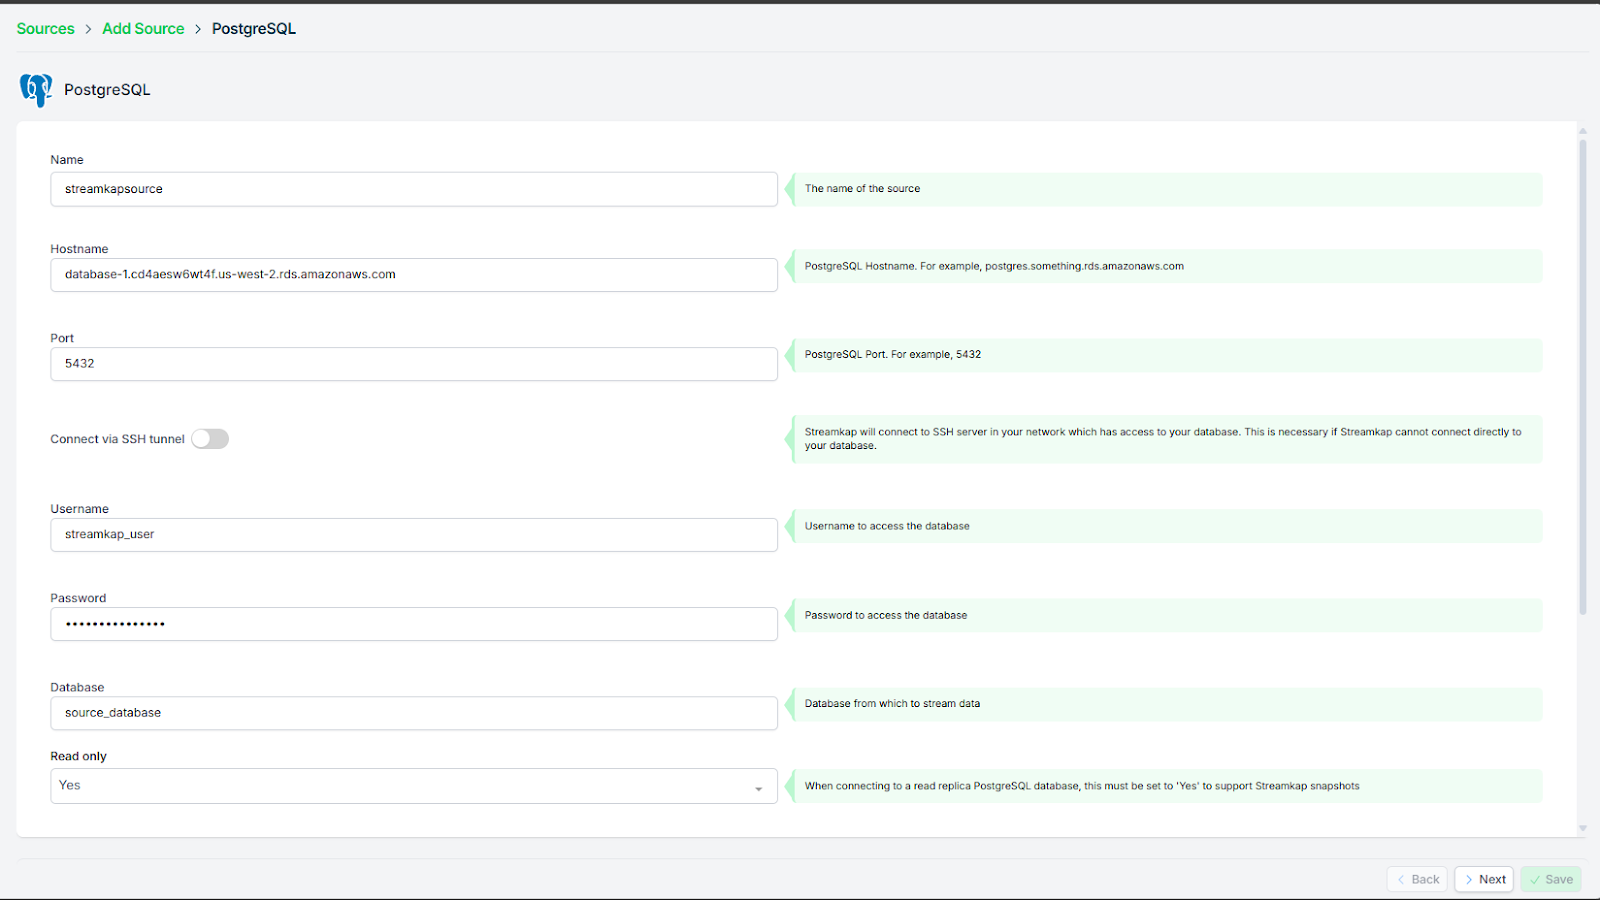Click the read replica snapshot hint text
The image size is (1600, 900).
(1082, 786)
